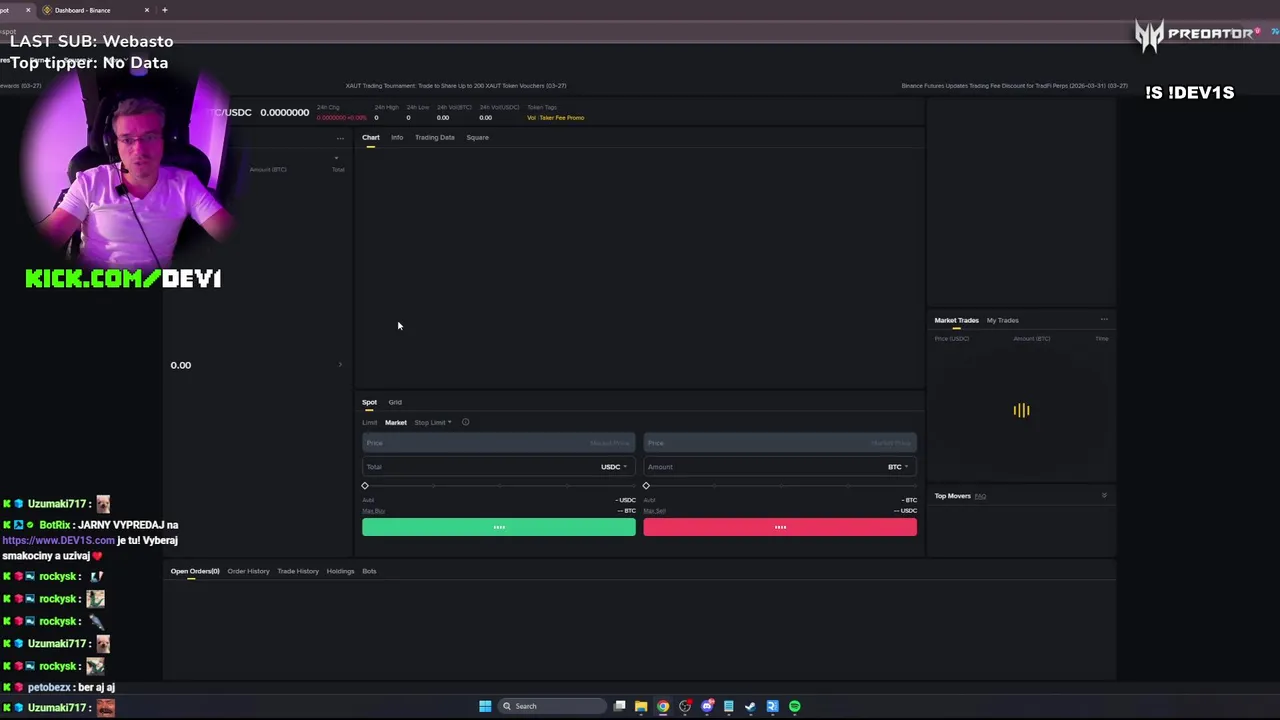Open the Square tab
Screen dimensions: 1280x720
(477, 137)
